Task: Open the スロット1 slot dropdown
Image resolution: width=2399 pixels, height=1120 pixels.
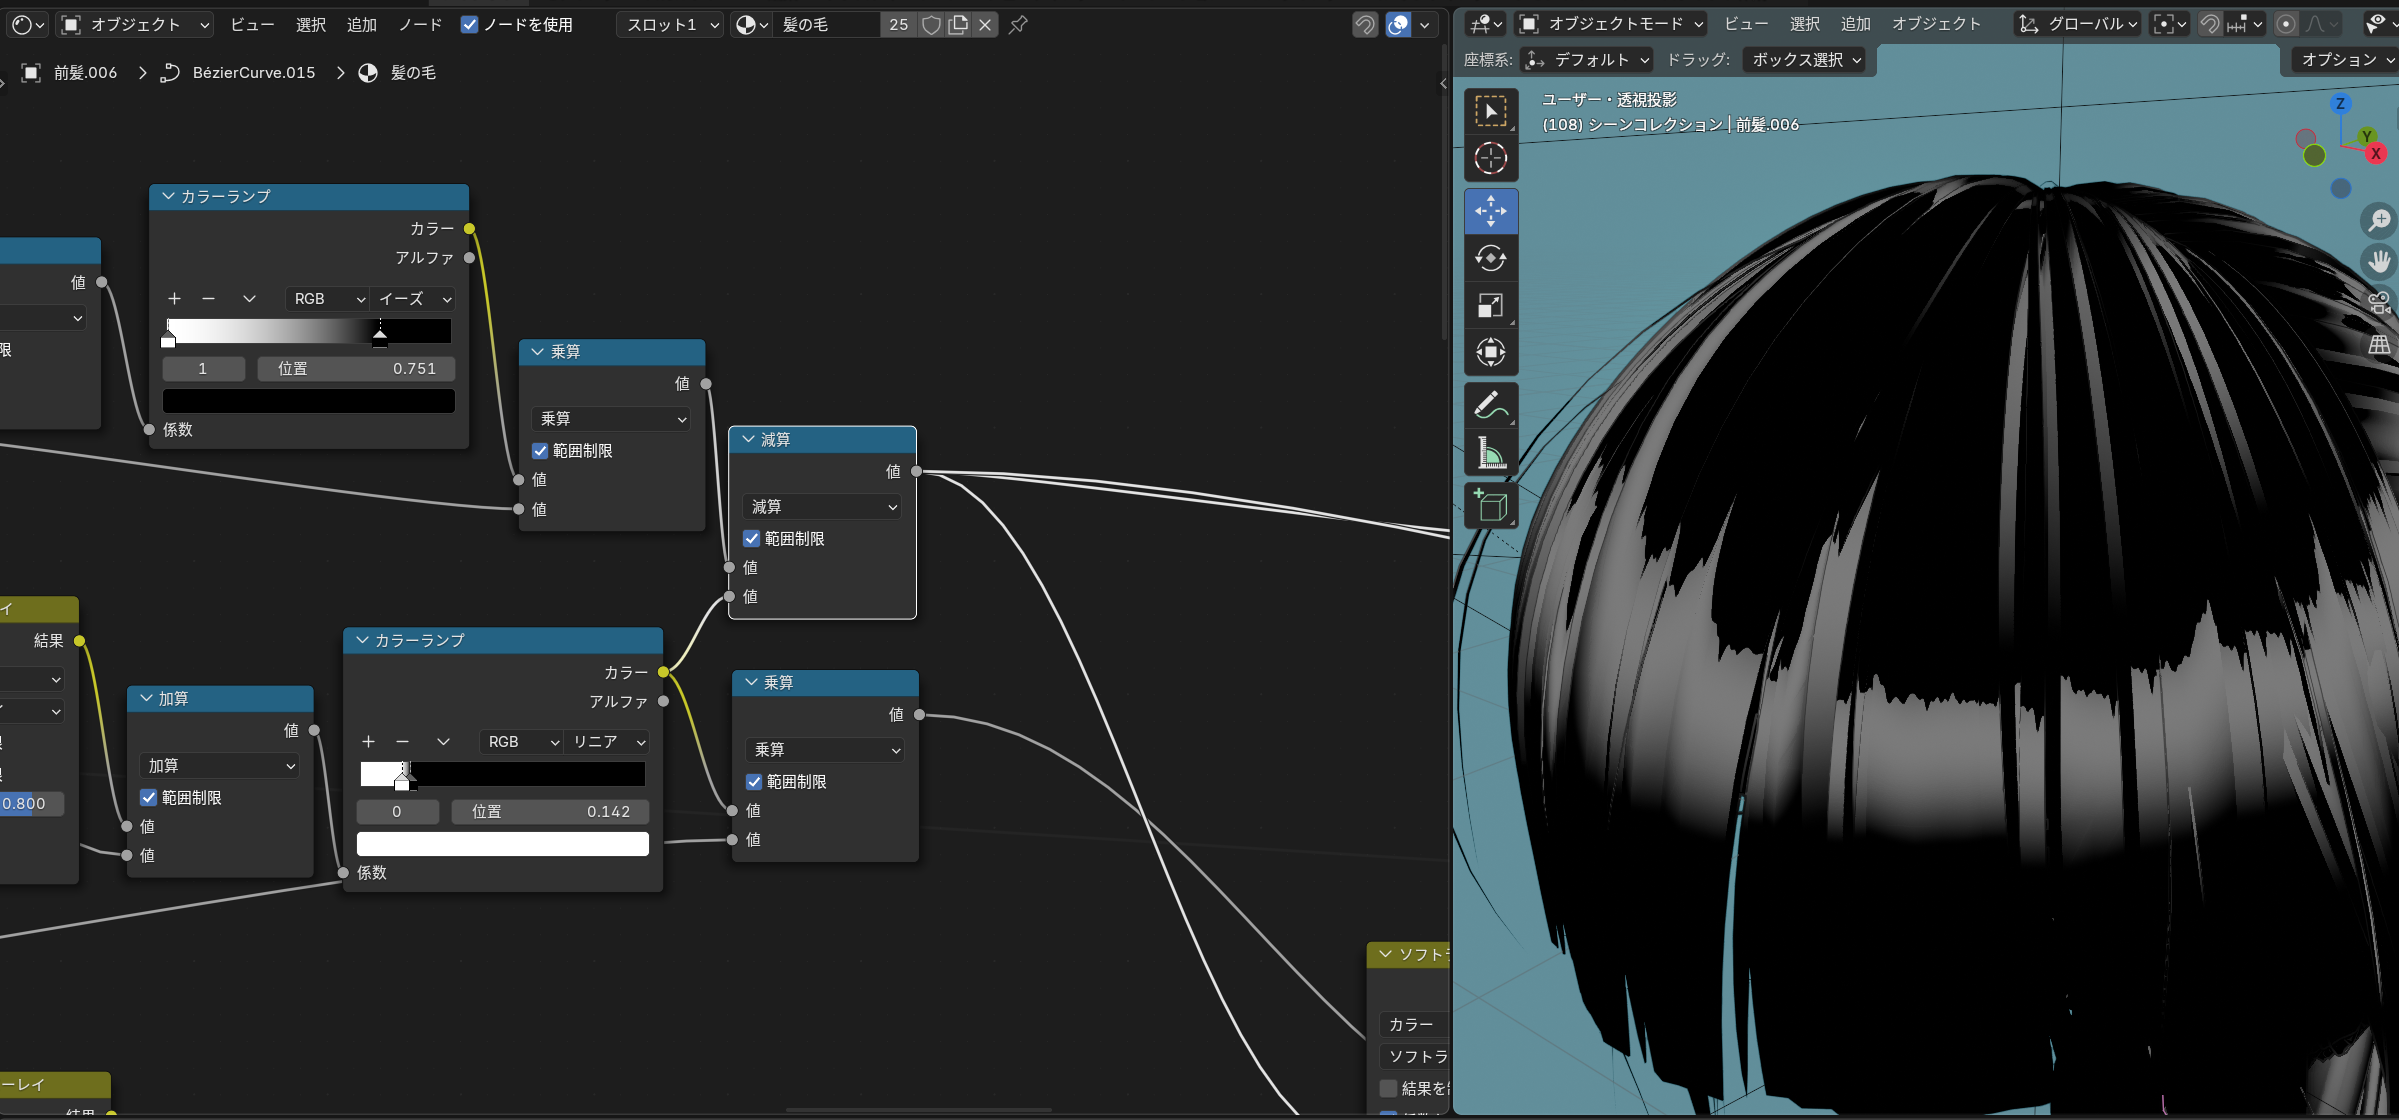Action: pos(670,25)
